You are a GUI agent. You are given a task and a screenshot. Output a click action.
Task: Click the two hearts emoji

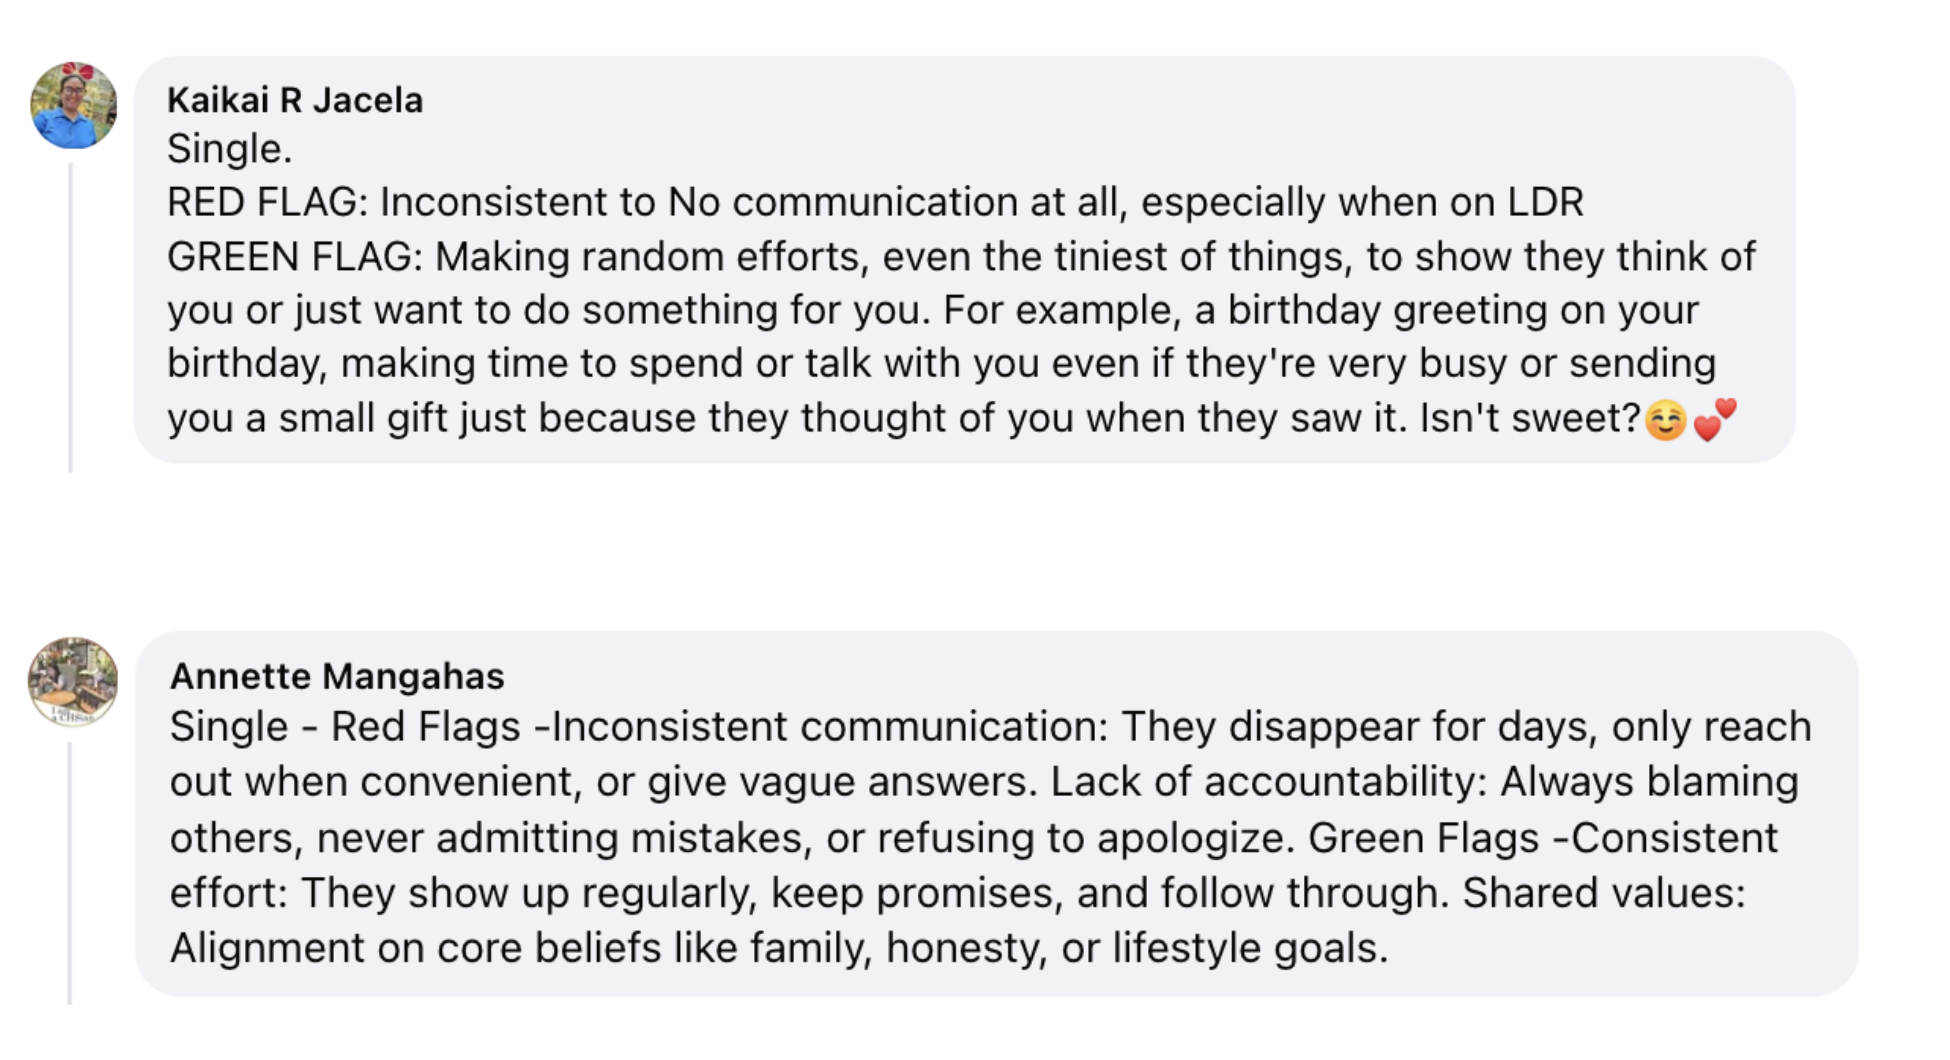[1715, 418]
